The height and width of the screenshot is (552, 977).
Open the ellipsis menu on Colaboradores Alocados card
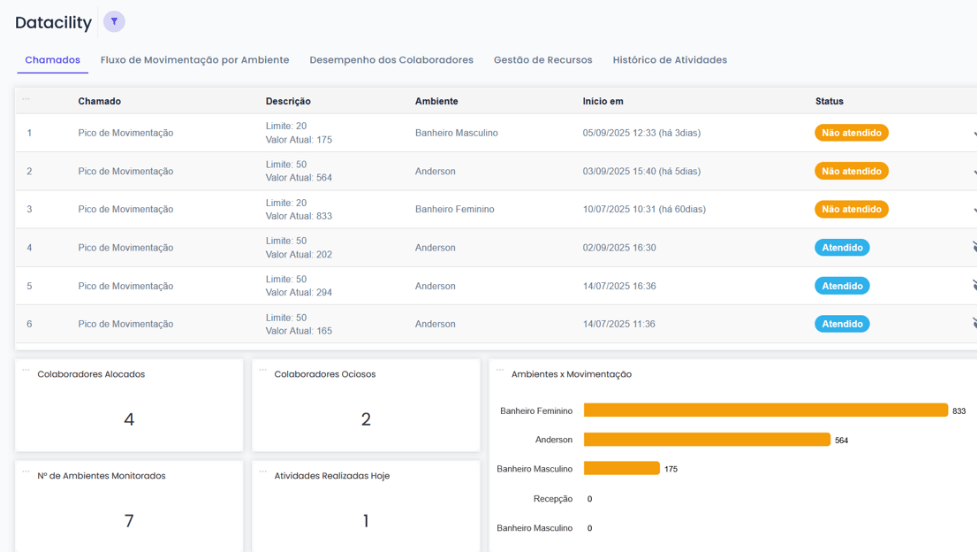pyautogui.click(x=26, y=369)
